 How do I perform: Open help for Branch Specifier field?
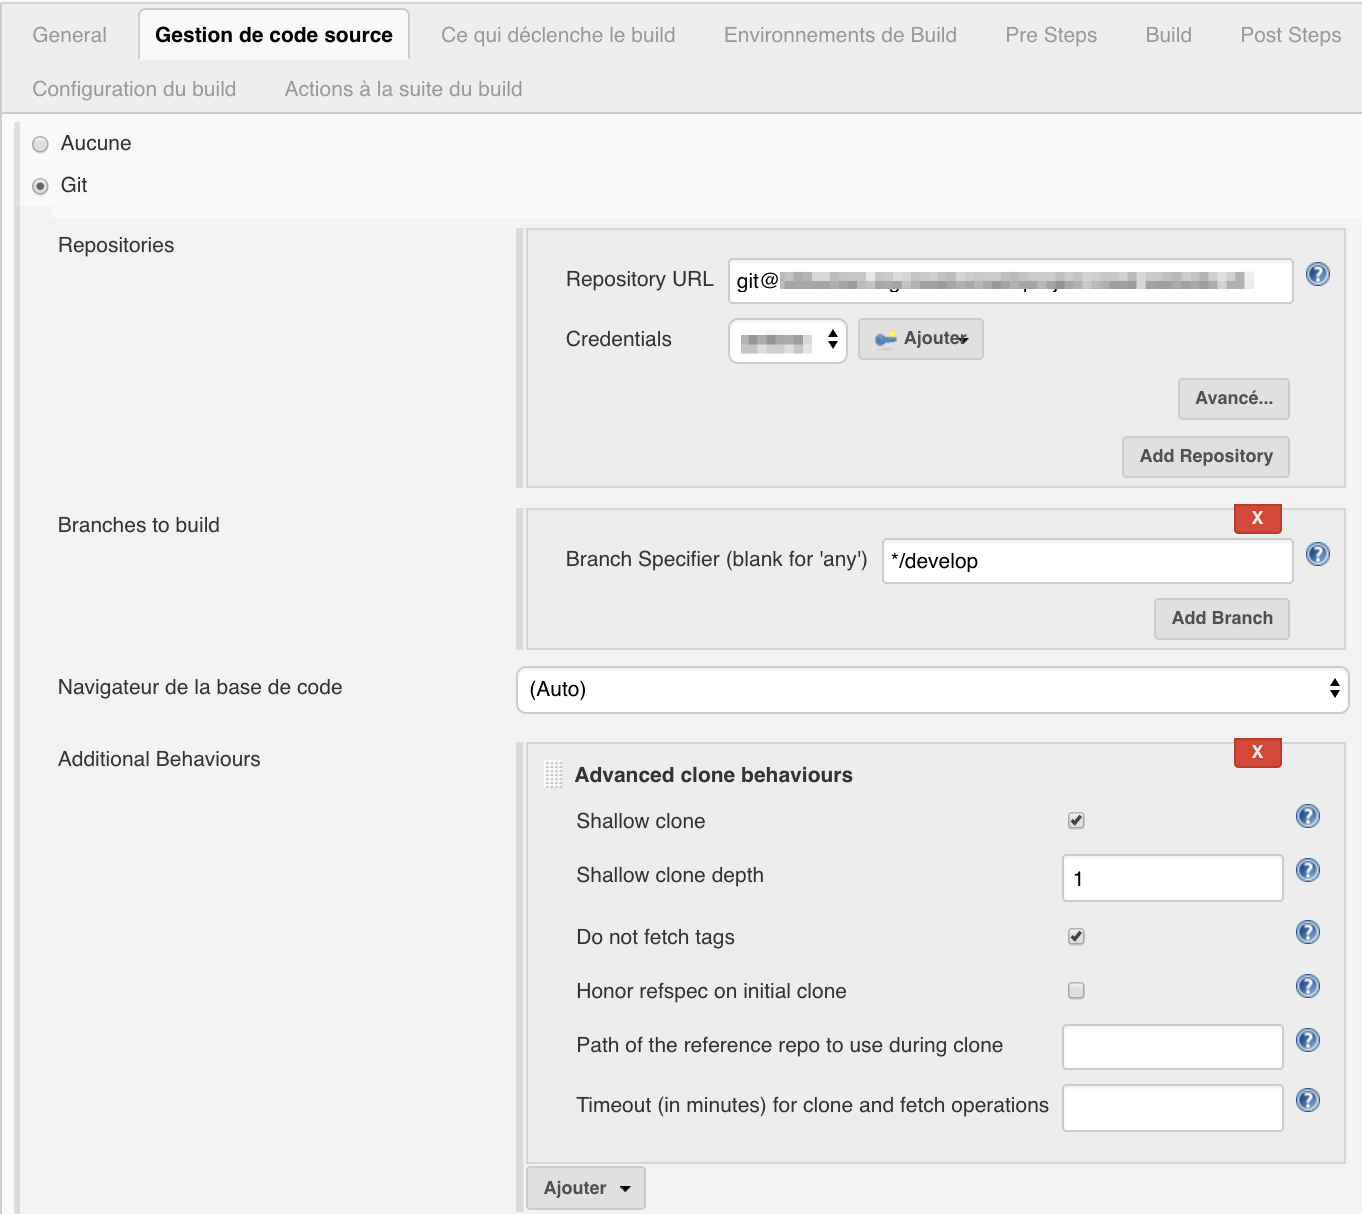click(x=1317, y=554)
